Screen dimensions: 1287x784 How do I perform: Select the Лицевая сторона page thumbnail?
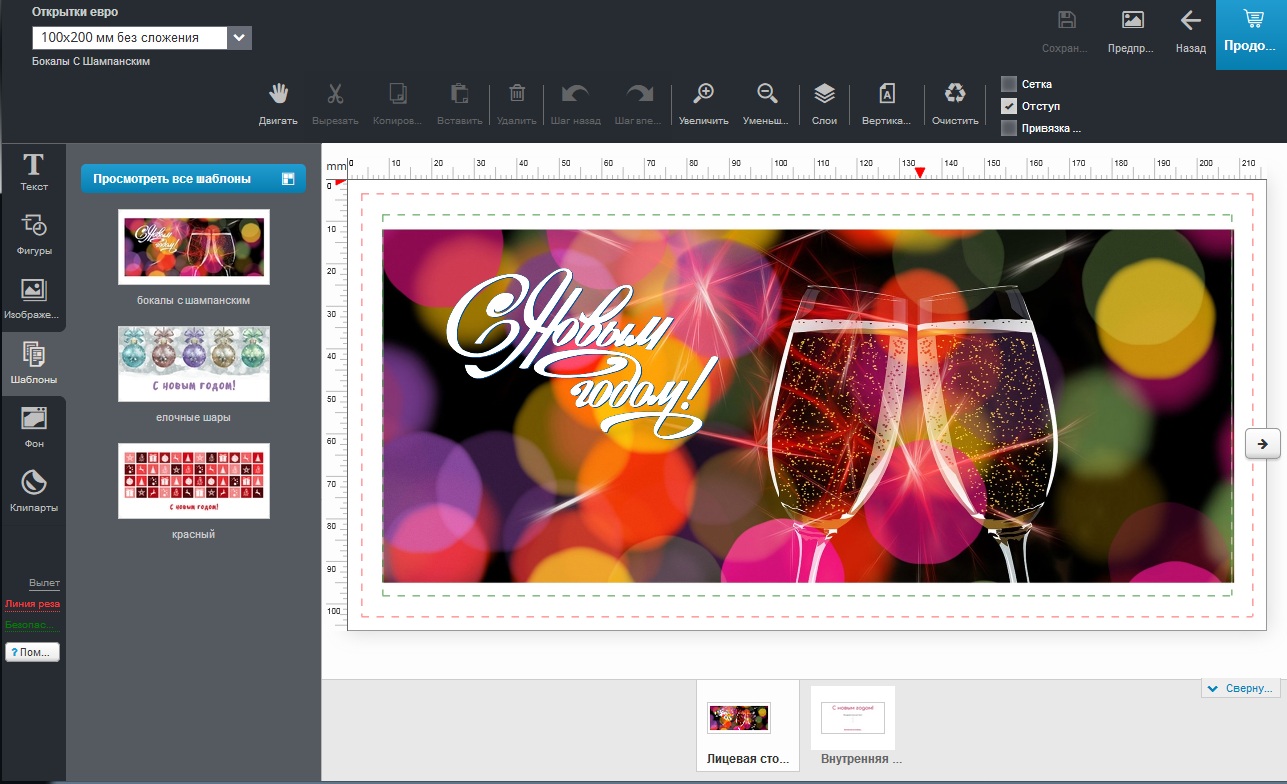pos(748,725)
